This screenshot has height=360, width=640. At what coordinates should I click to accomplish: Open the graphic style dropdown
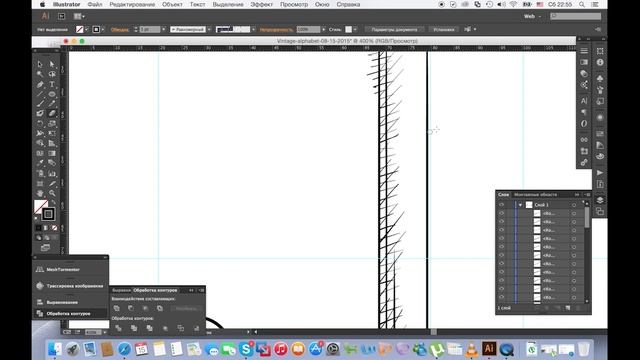pyautogui.click(x=355, y=29)
